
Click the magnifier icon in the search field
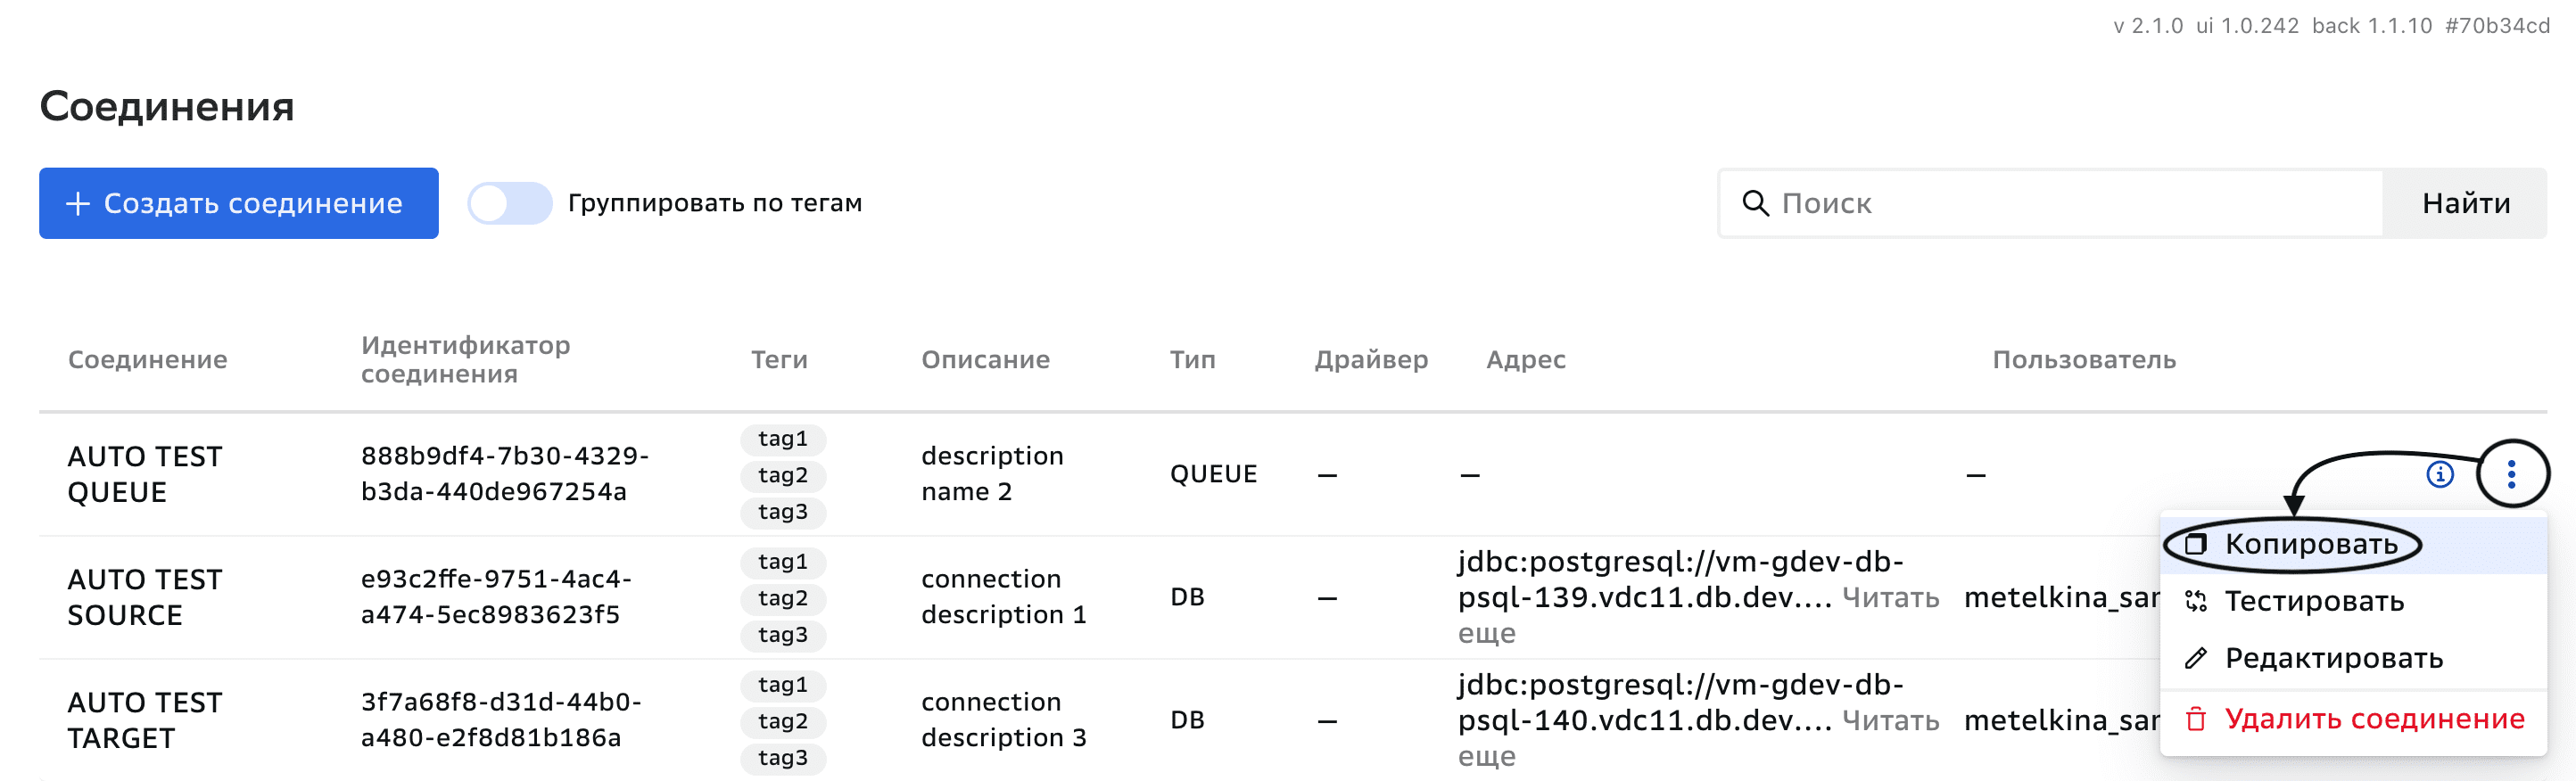point(1755,203)
